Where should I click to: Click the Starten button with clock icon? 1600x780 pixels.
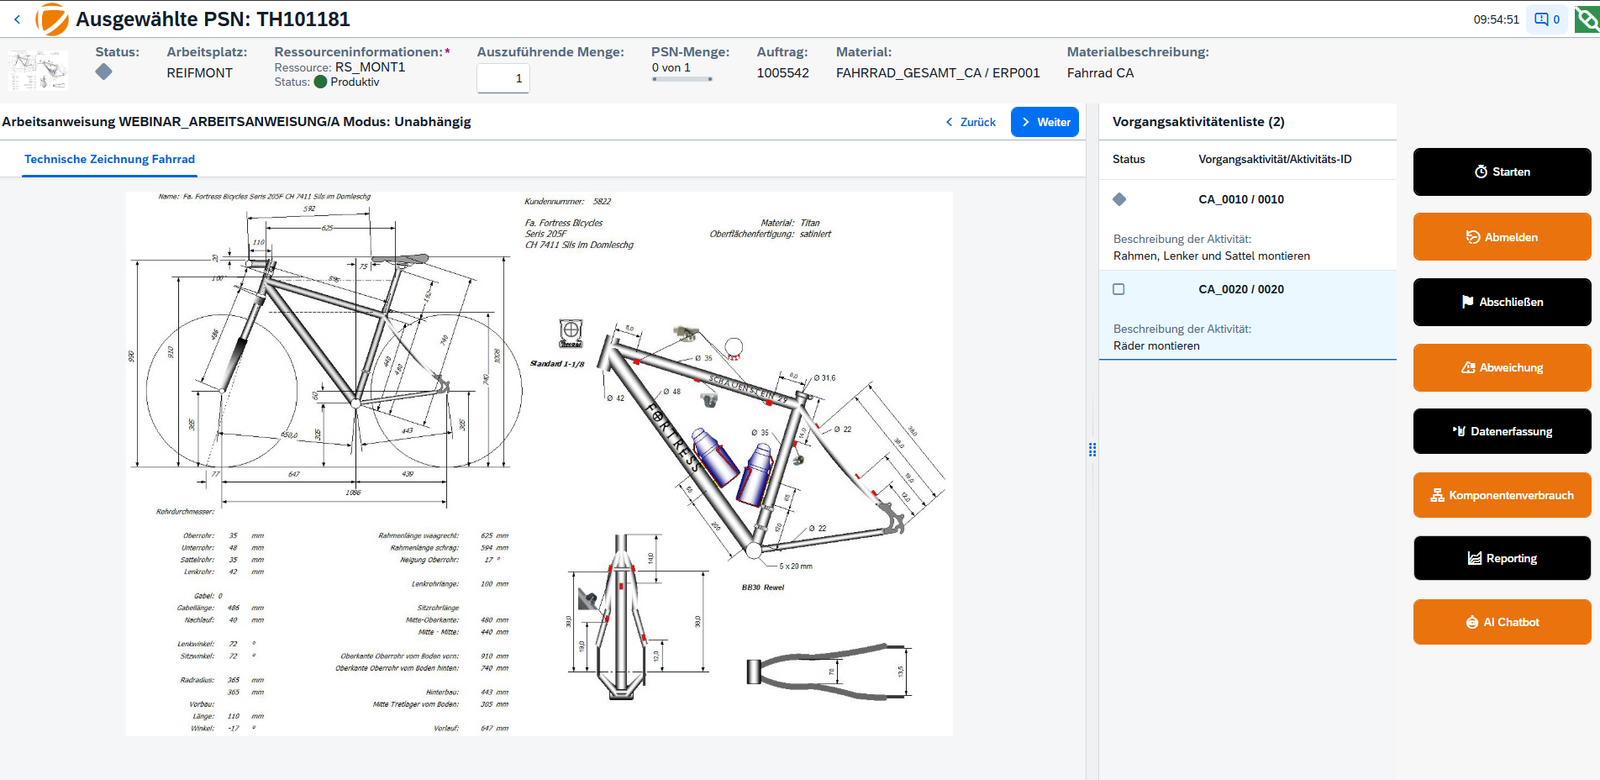coord(1502,172)
